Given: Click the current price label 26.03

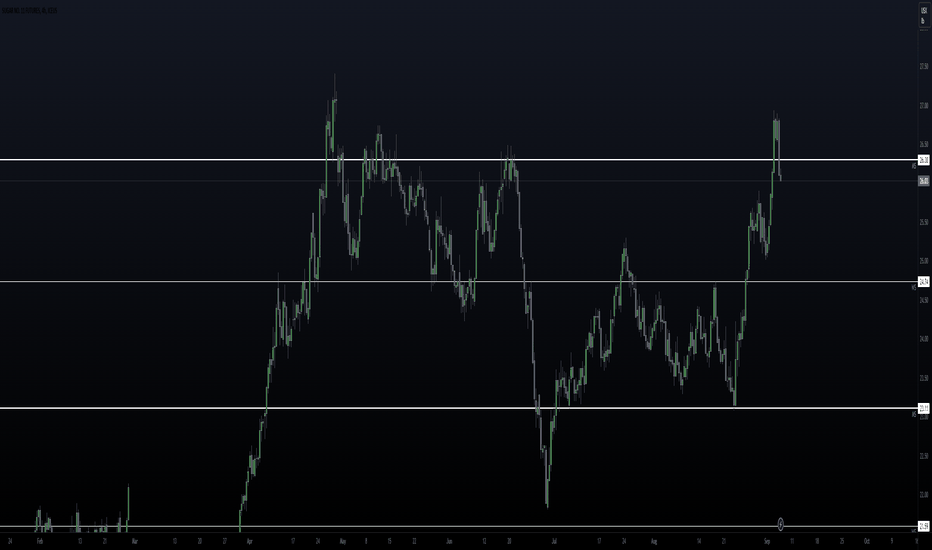Looking at the screenshot, I should 924,181.
